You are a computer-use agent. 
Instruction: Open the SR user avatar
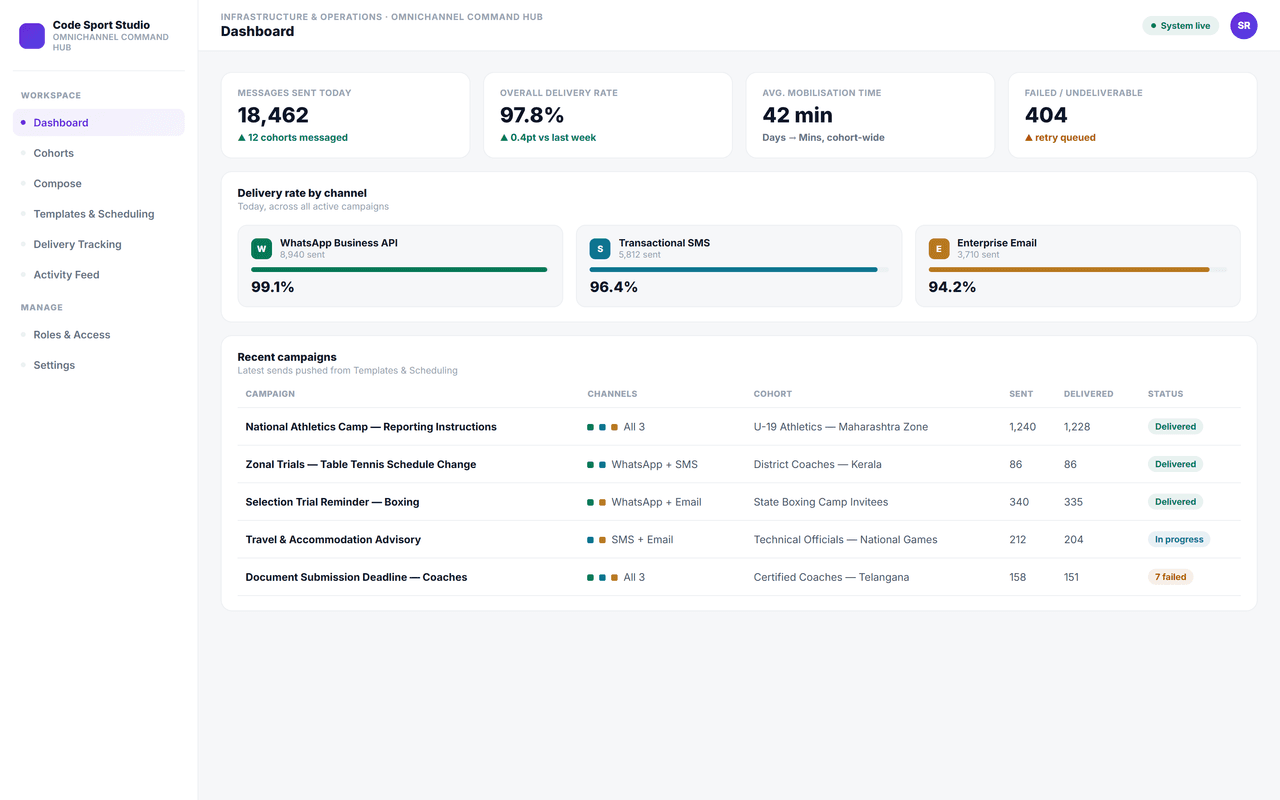coord(1244,26)
